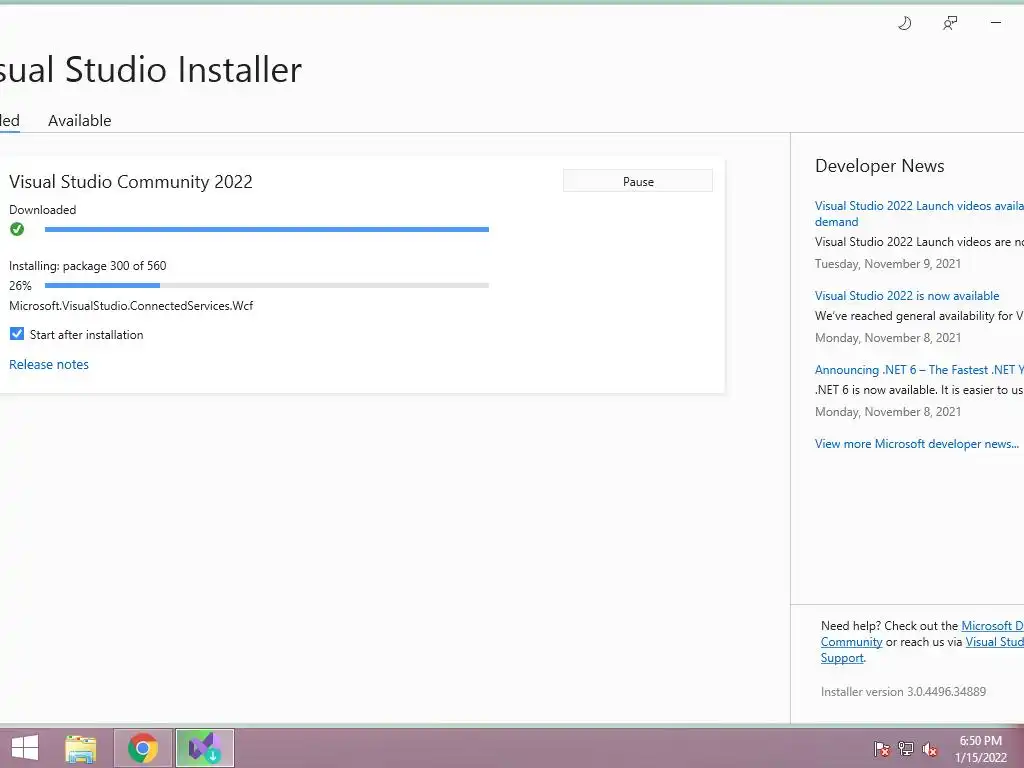Viewport: 1024px width, 768px height.
Task: Click the Developer News heading
Action: pos(880,166)
